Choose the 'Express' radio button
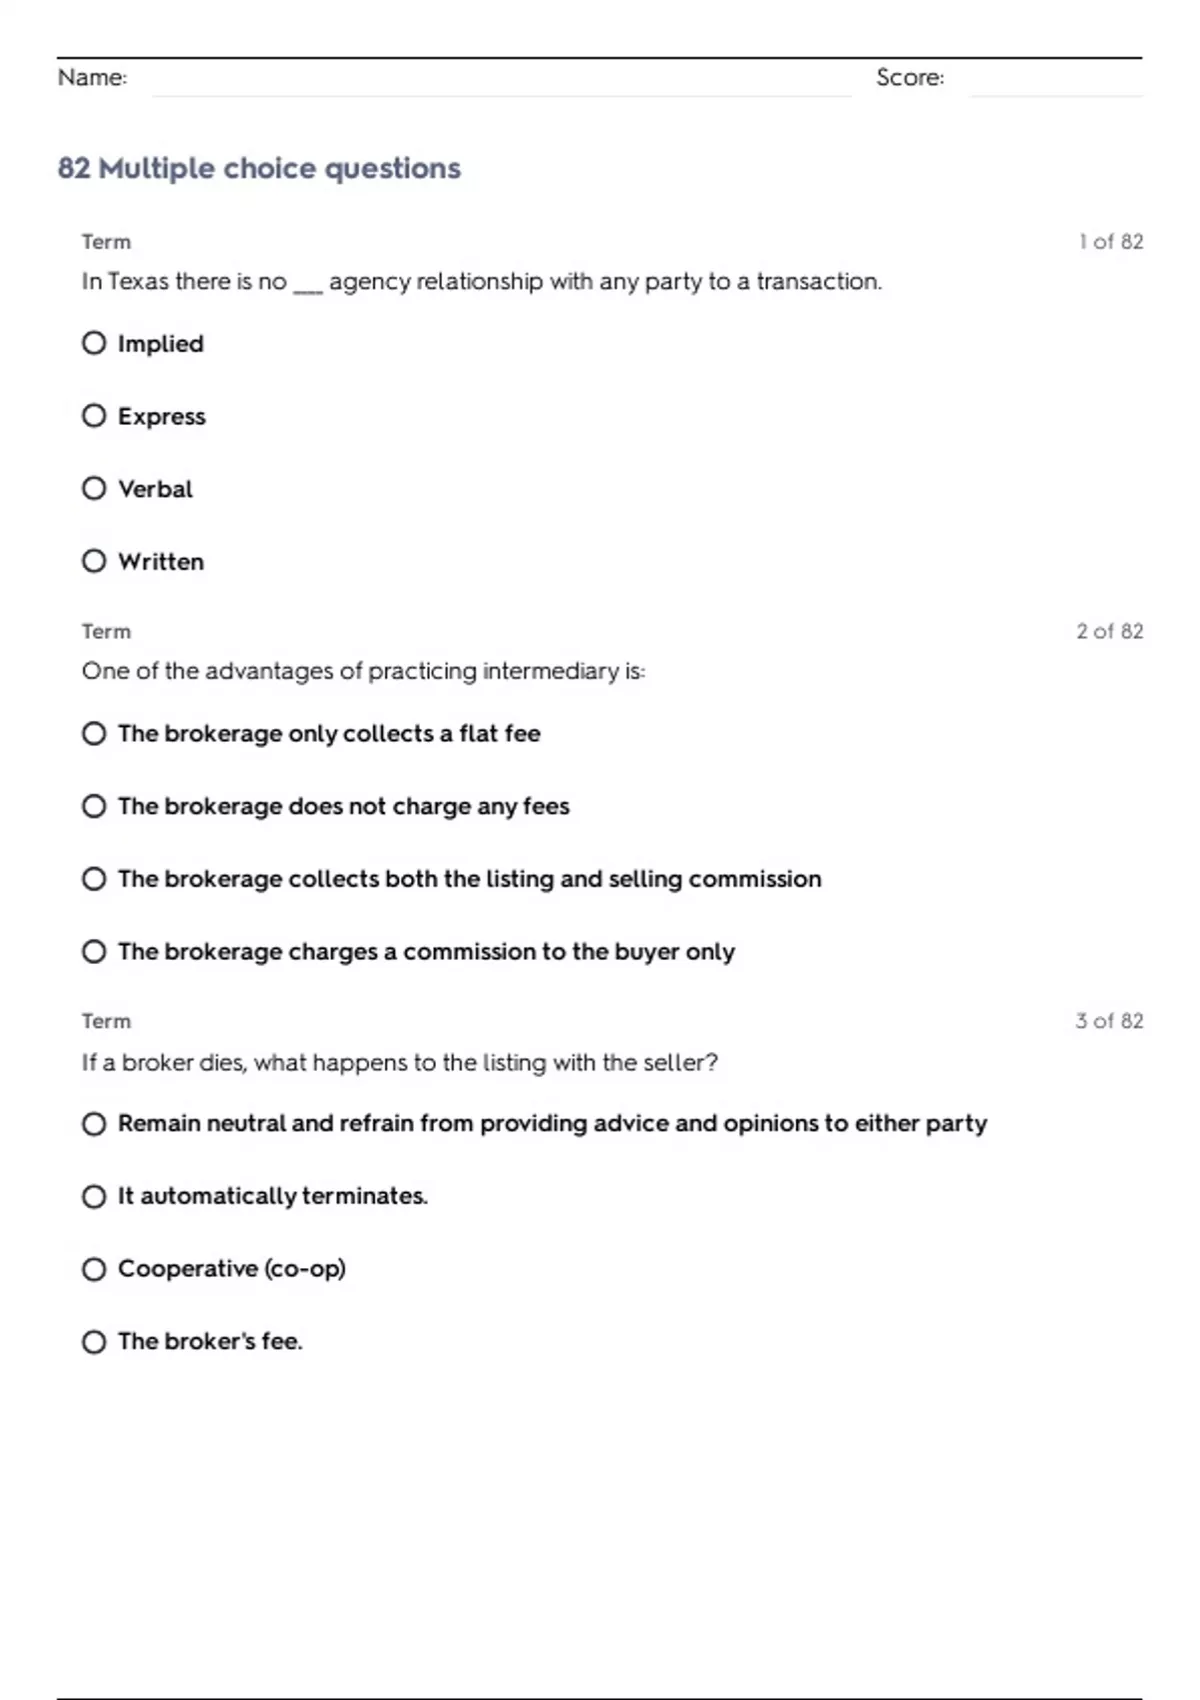 (94, 416)
